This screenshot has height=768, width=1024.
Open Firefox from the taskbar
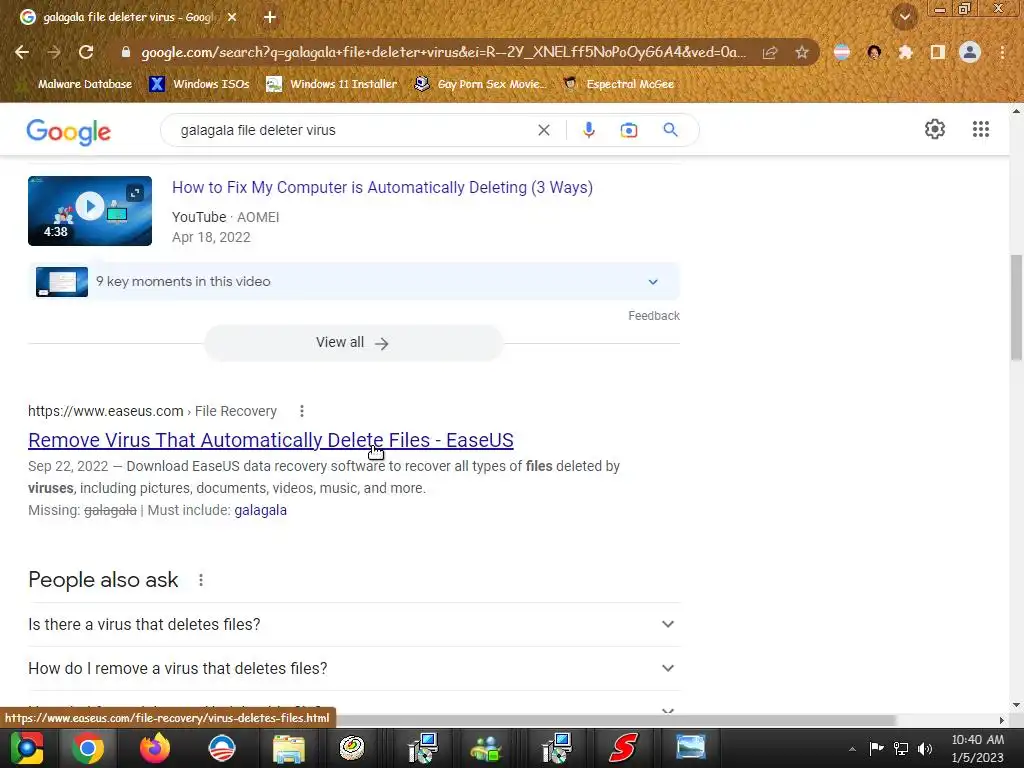coord(155,748)
